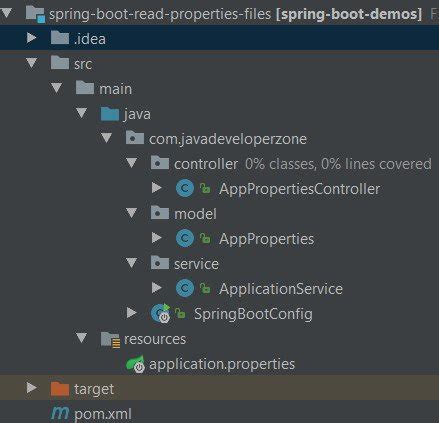Viewport: 439px width, 423px height.
Task: Open the AppProperties class name
Action: pyautogui.click(x=266, y=239)
